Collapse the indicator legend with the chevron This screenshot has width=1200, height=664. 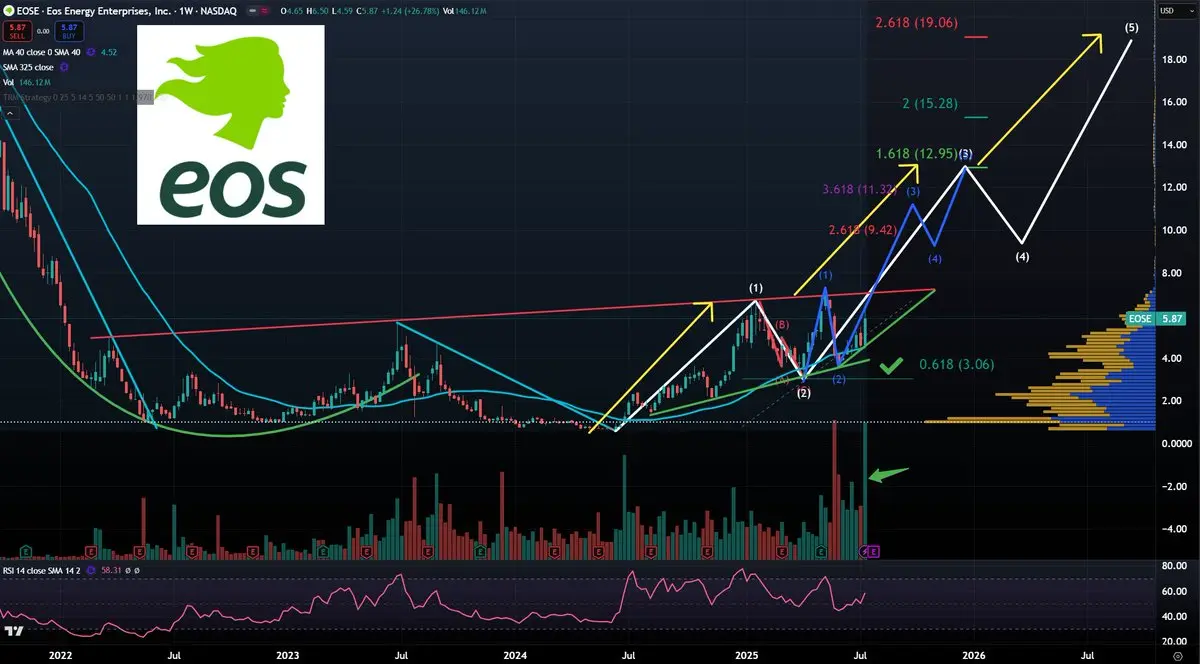[10, 113]
